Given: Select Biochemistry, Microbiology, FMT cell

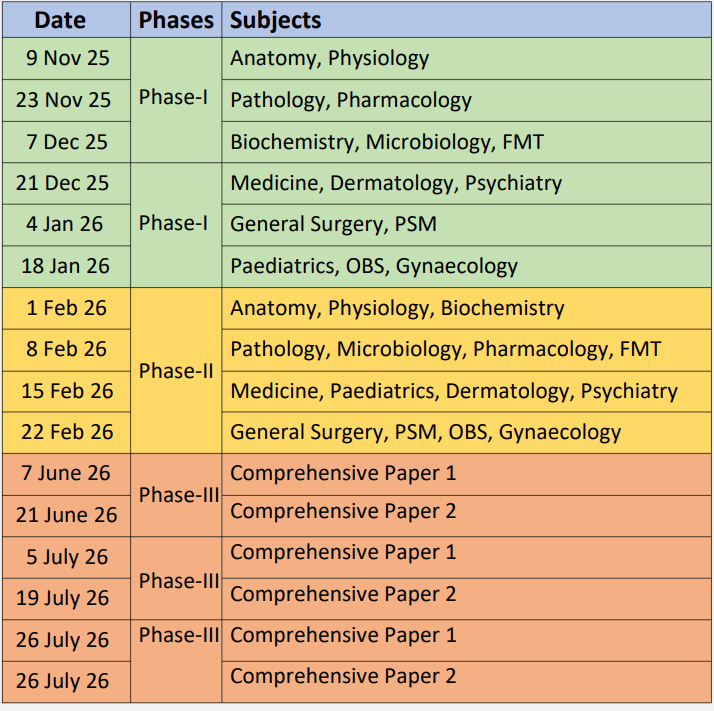Looking at the screenshot, I should (x=386, y=142).
